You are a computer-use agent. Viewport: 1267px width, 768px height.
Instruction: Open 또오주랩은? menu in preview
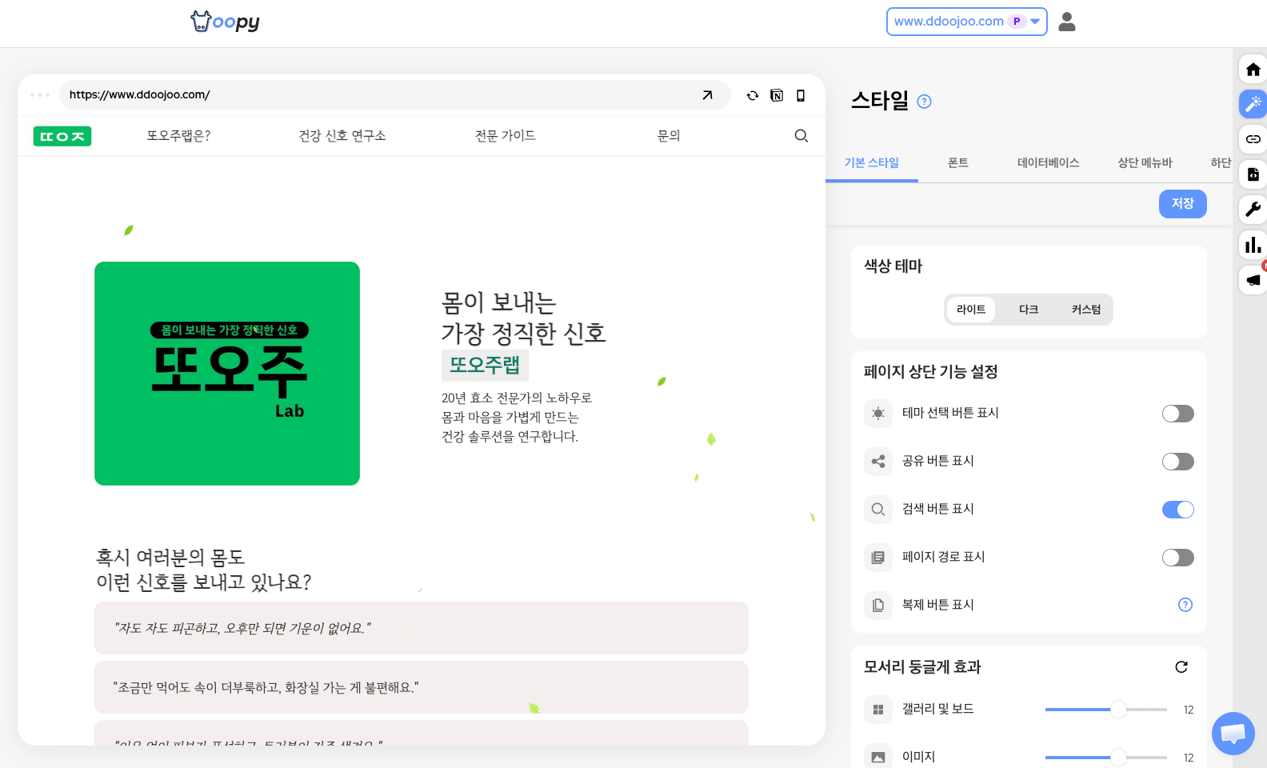coord(178,136)
